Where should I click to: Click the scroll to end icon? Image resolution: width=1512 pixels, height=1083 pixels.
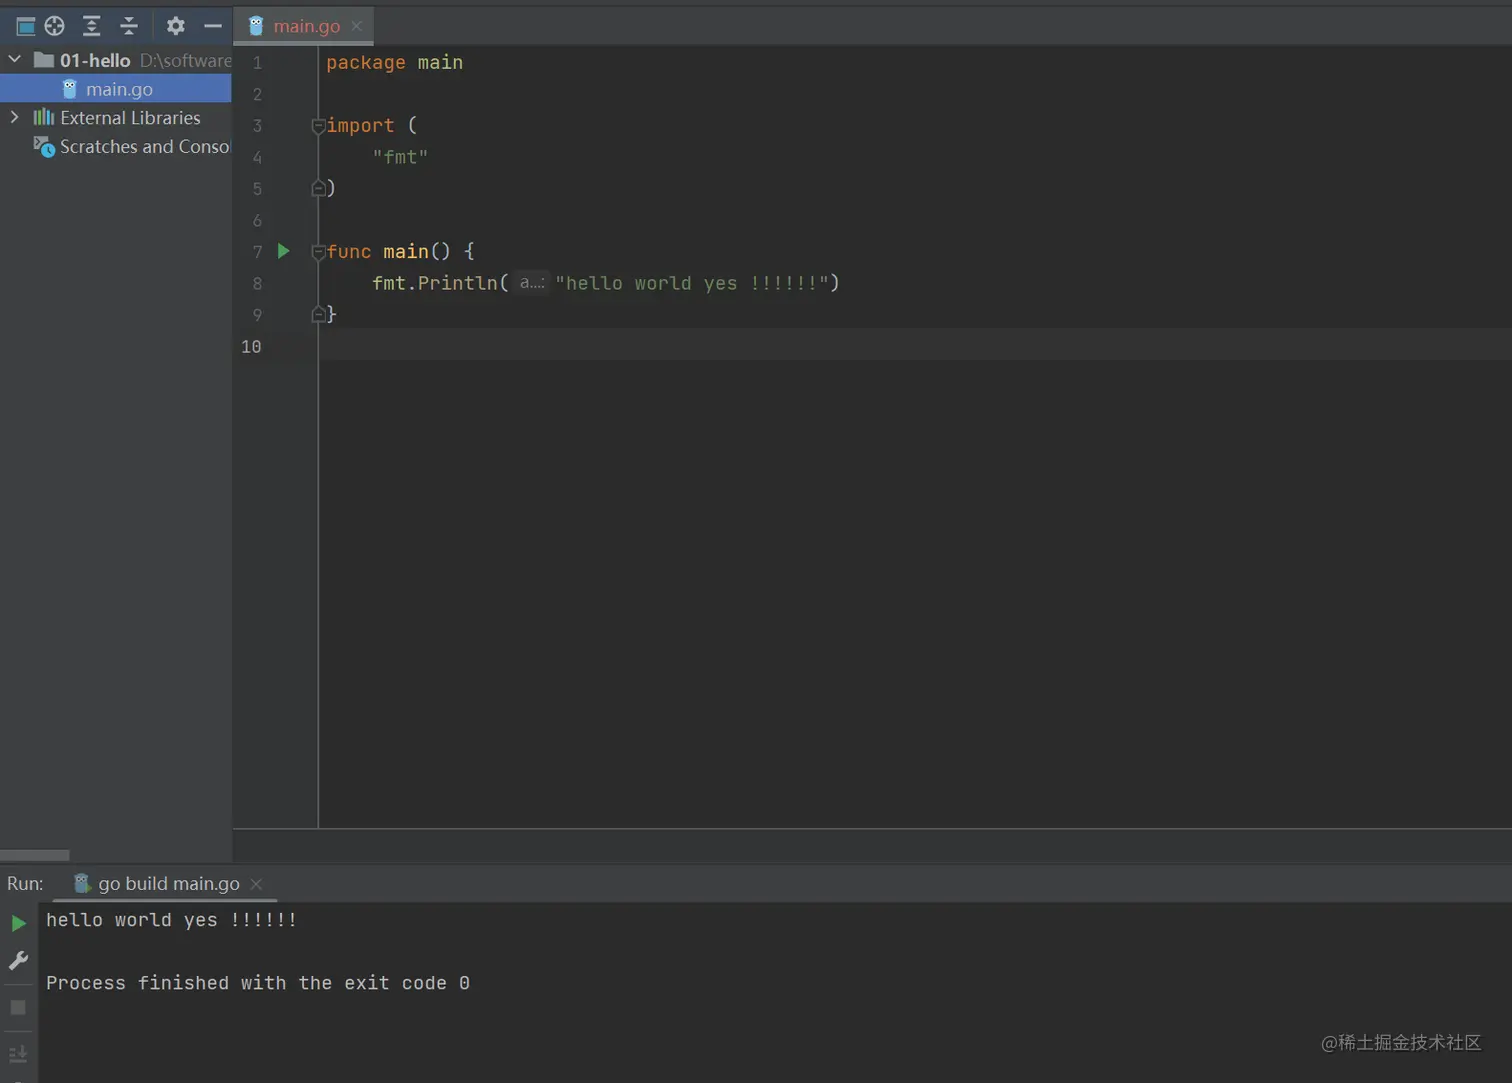[18, 1054]
